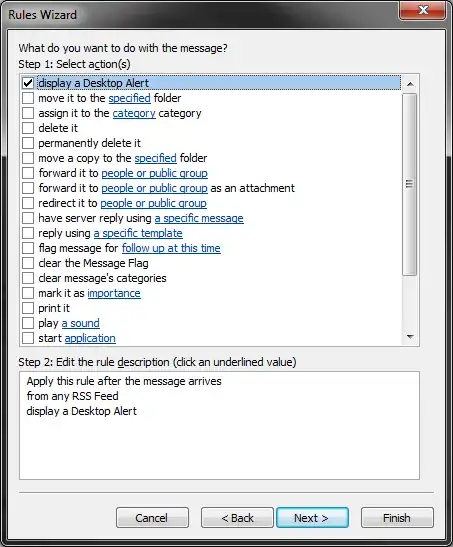The height and width of the screenshot is (547, 453).
Task: Check the flag message for follow up box
Action: 28,248
